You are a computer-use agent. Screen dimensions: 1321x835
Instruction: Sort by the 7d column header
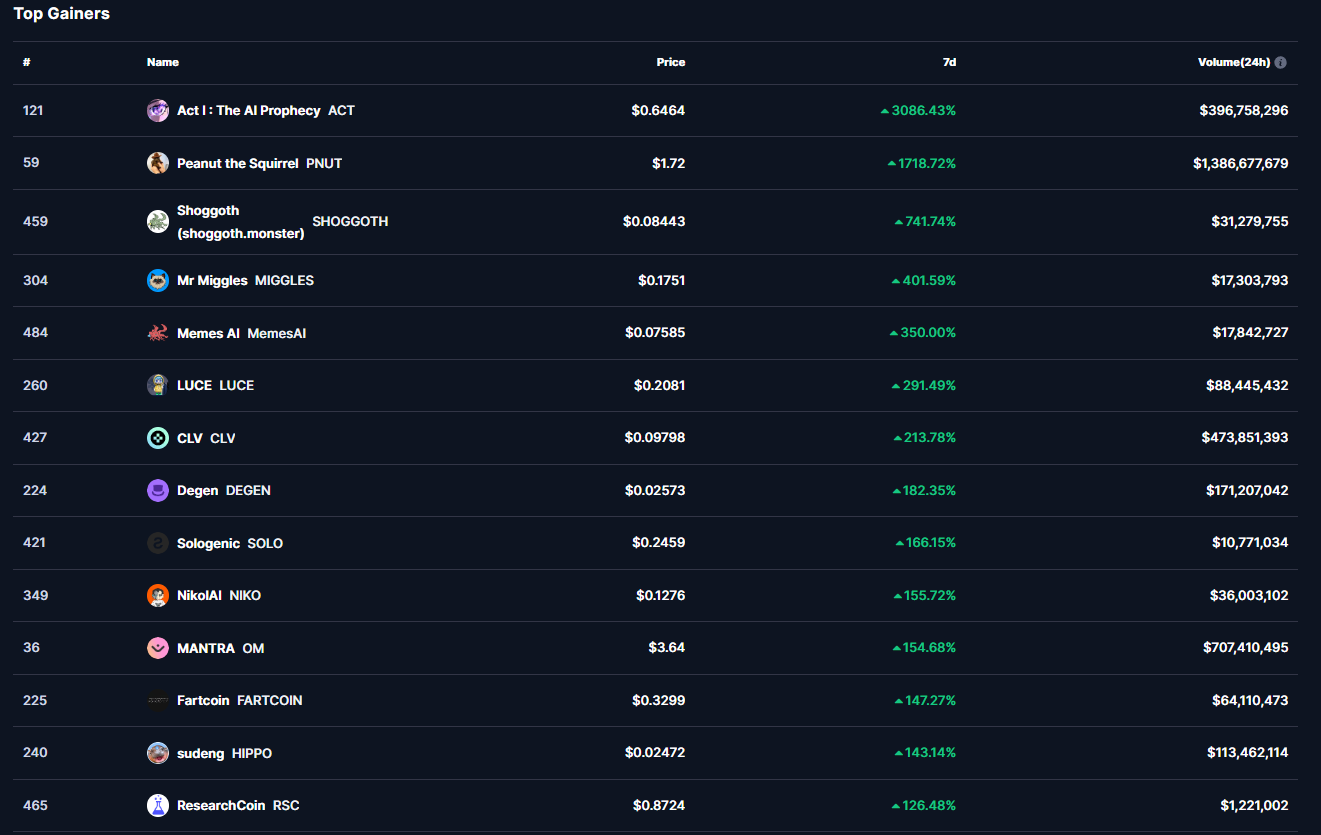tap(948, 62)
